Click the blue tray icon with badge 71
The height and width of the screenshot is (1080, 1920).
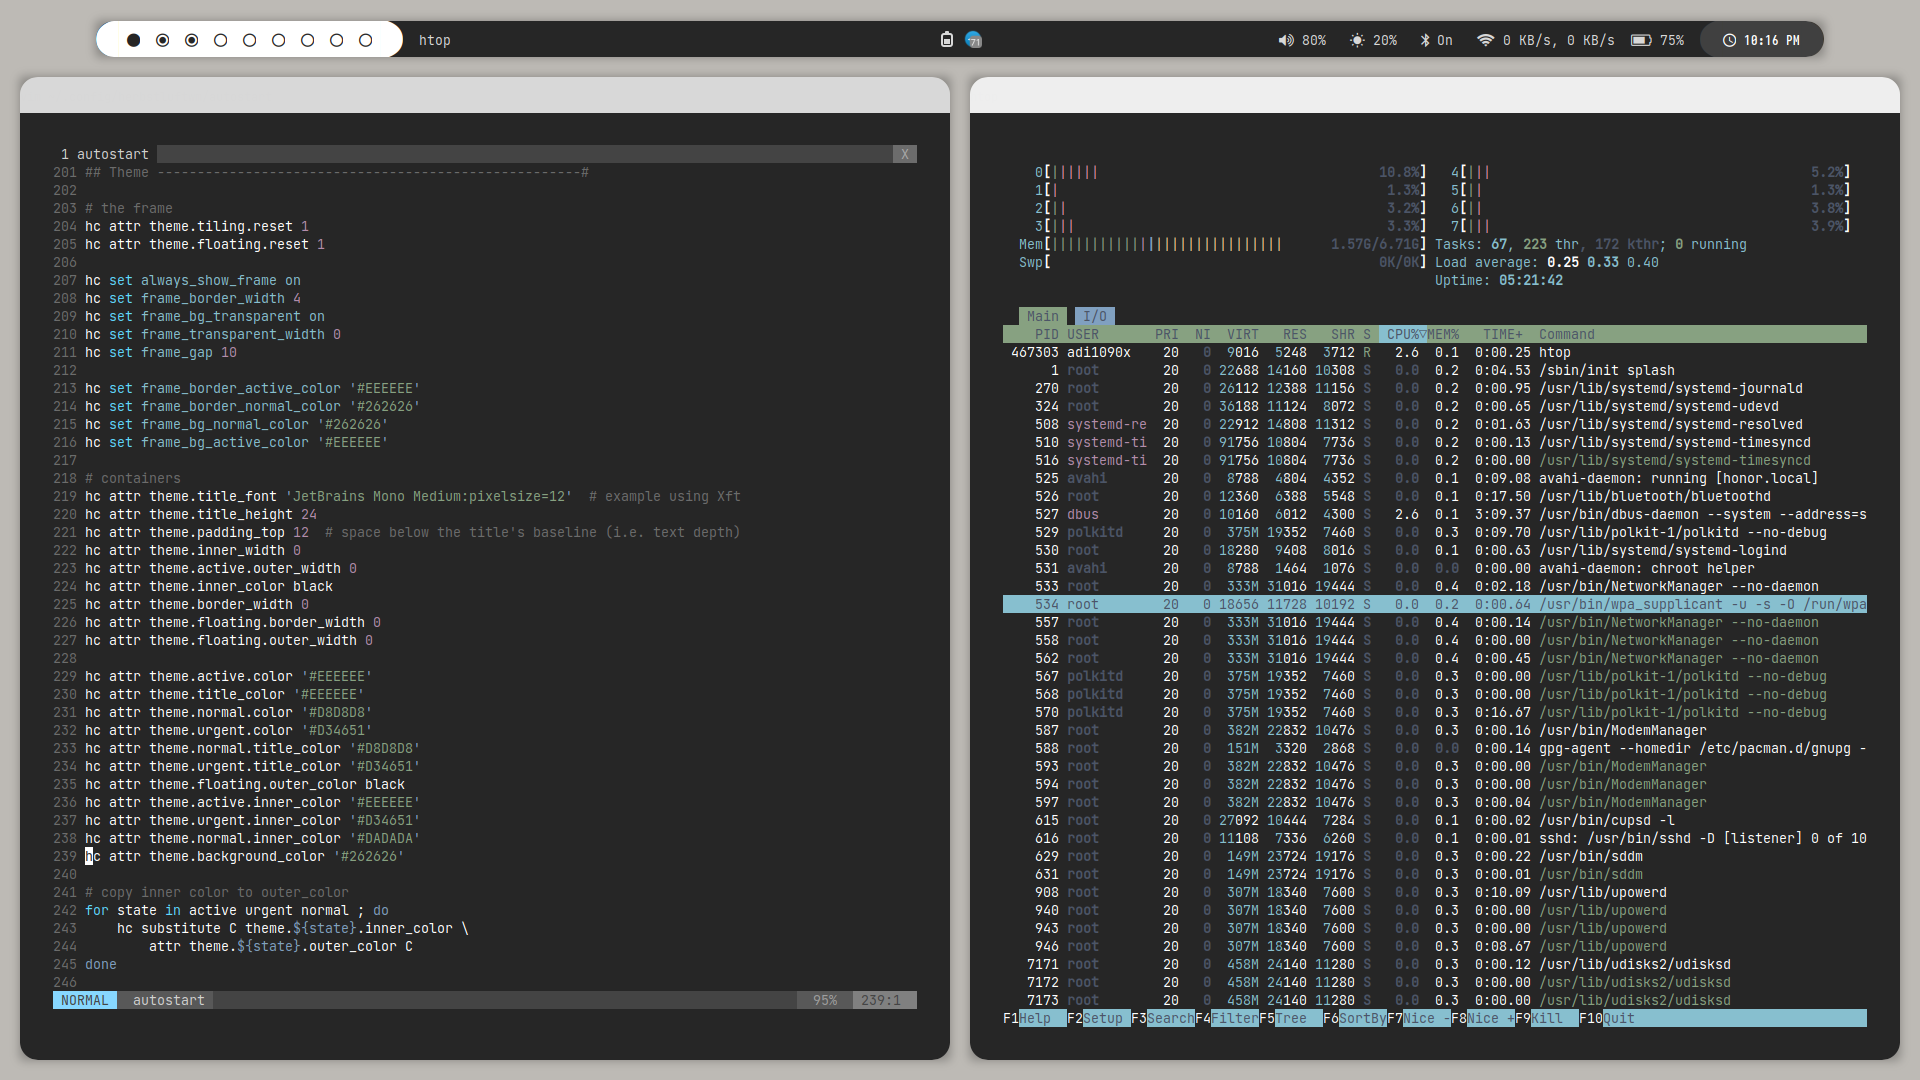pos(973,40)
